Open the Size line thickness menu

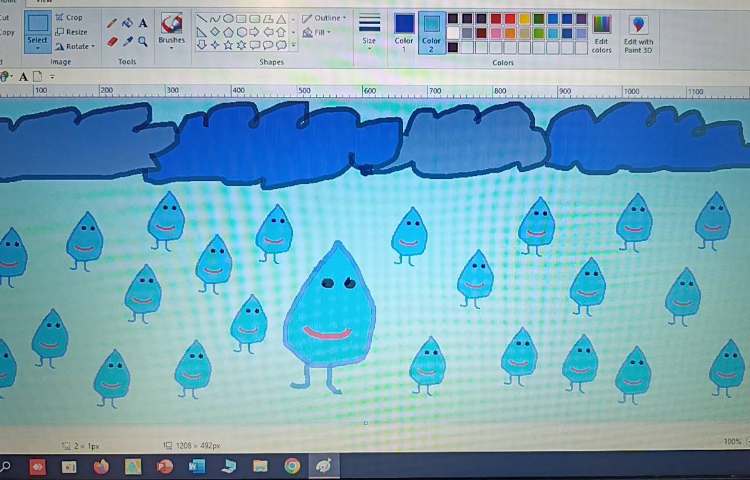click(x=369, y=29)
